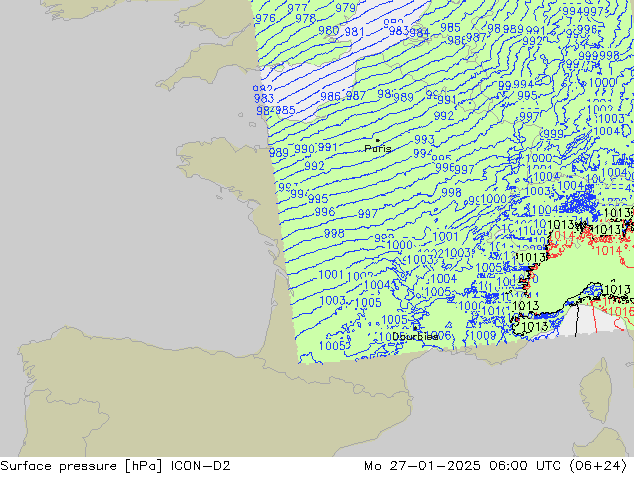This screenshot has height=490, width=634.
Task: Click the 979 isobar label
Action: (346, 8)
